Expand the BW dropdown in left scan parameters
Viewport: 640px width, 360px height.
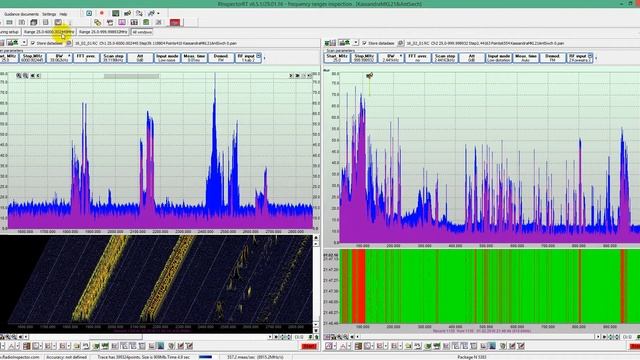pyautogui.click(x=69, y=56)
